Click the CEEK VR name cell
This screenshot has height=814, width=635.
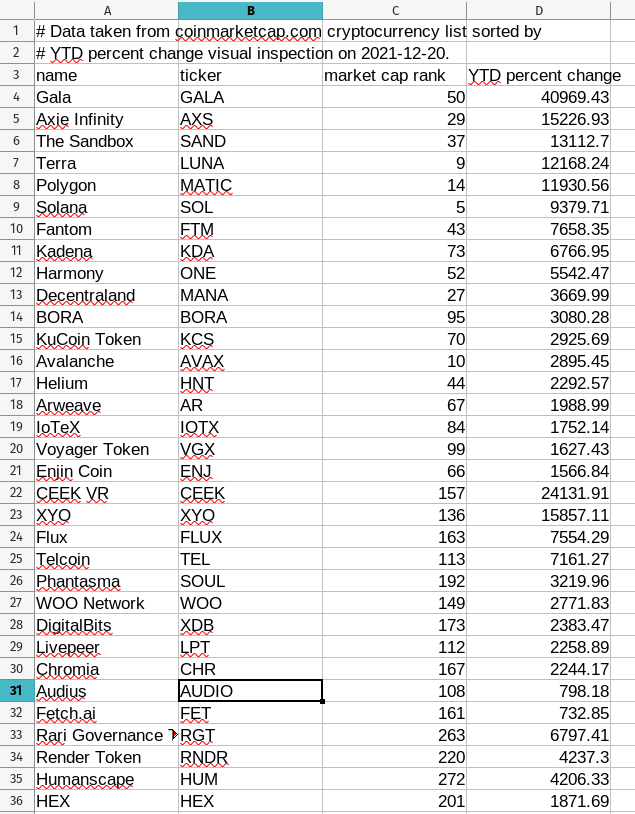(x=106, y=493)
